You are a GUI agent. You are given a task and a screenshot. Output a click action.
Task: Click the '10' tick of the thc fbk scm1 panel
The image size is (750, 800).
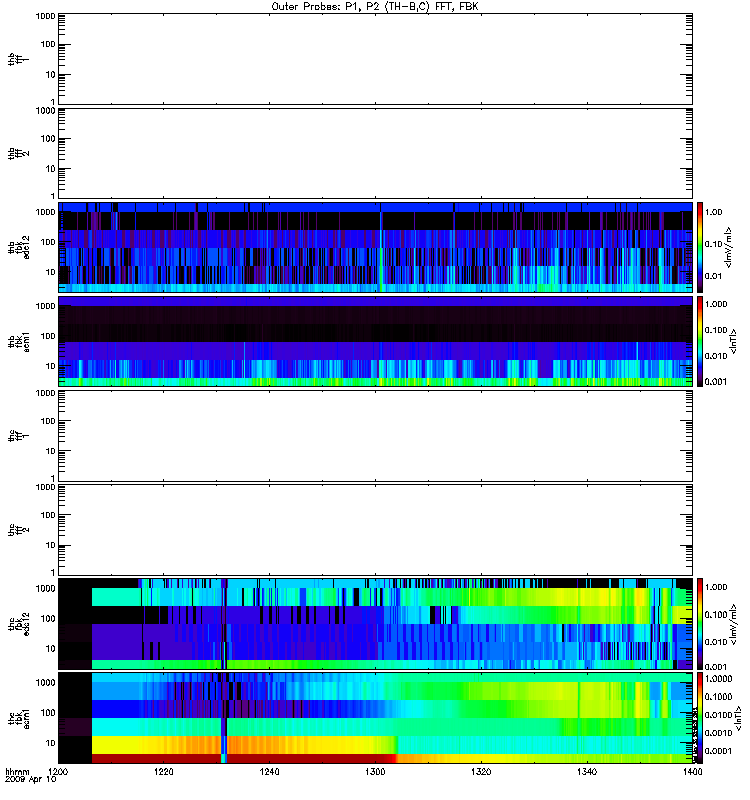click(50, 743)
